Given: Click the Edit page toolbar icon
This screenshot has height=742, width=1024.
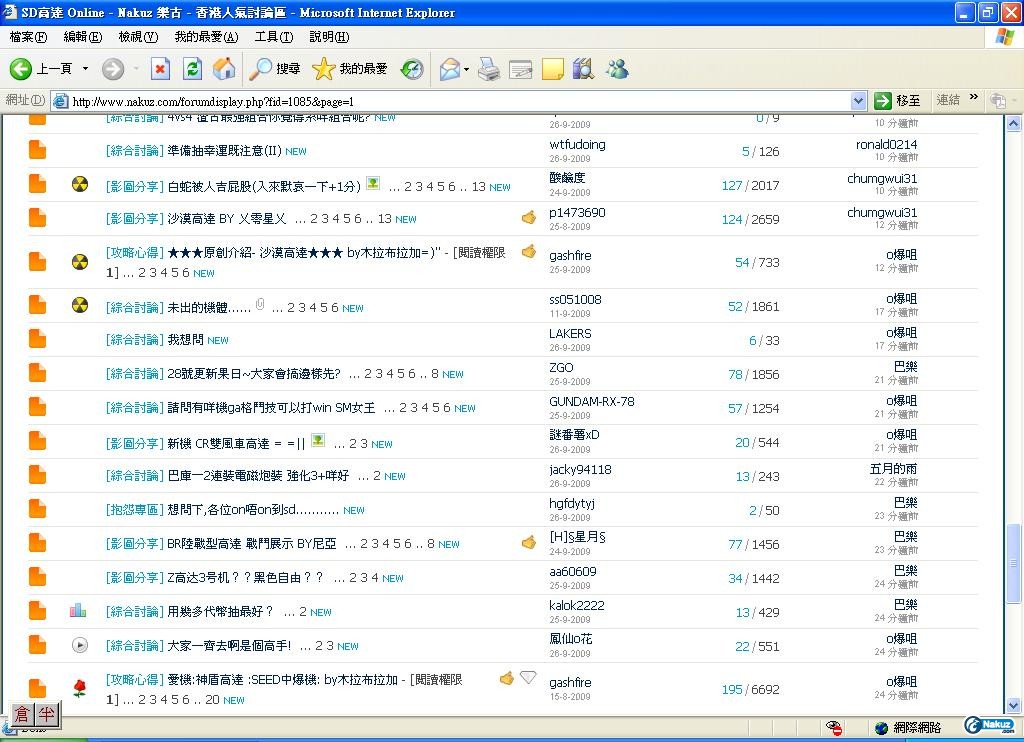Looking at the screenshot, I should coord(520,69).
